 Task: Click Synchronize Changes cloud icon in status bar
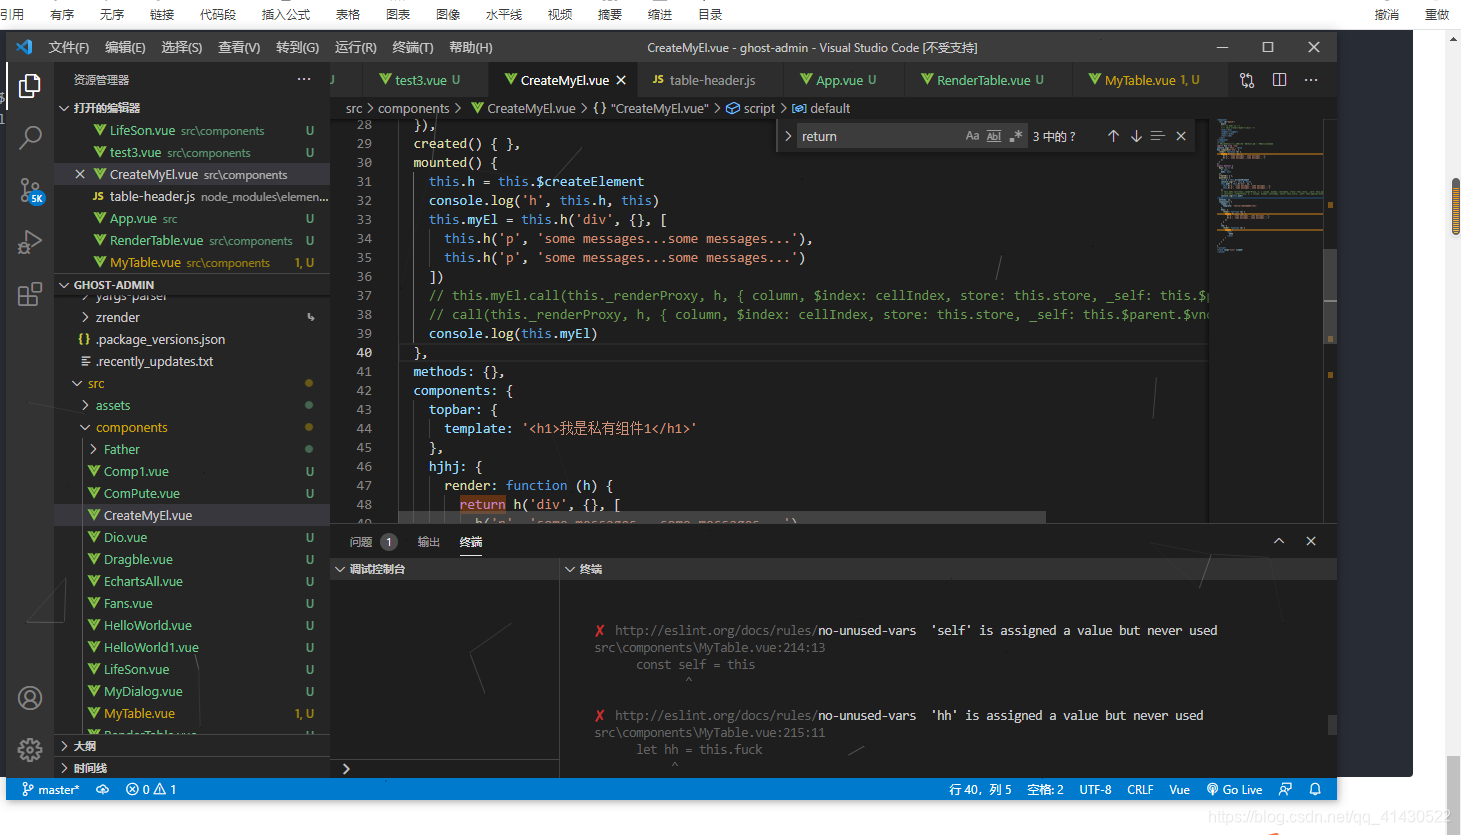click(x=103, y=789)
